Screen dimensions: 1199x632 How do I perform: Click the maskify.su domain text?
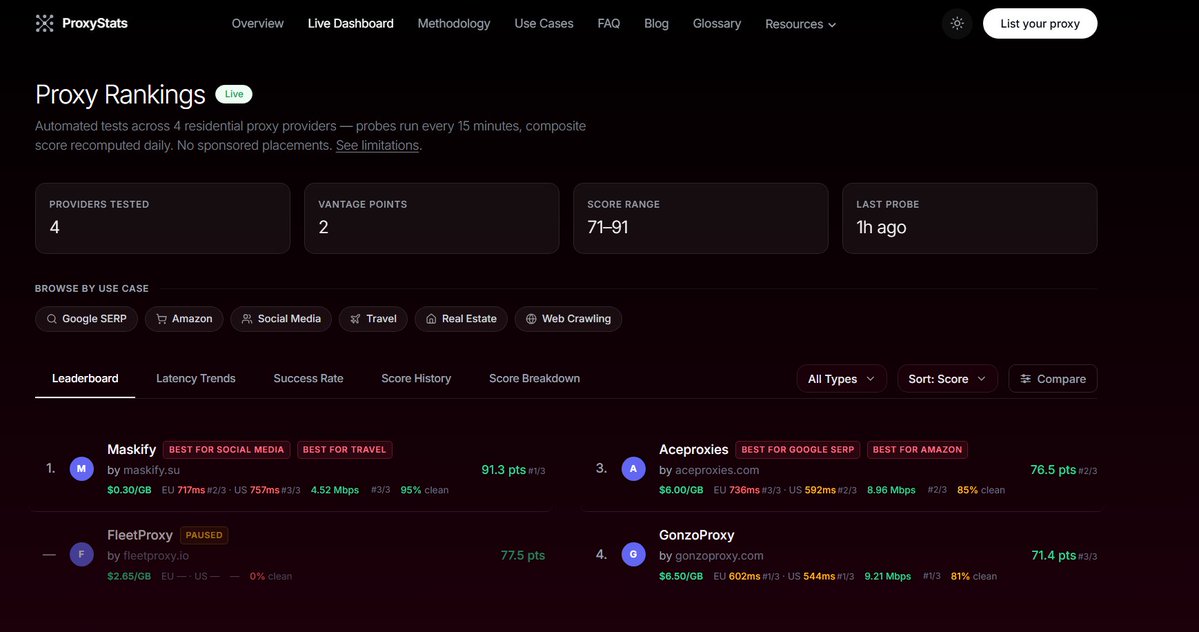(151, 470)
